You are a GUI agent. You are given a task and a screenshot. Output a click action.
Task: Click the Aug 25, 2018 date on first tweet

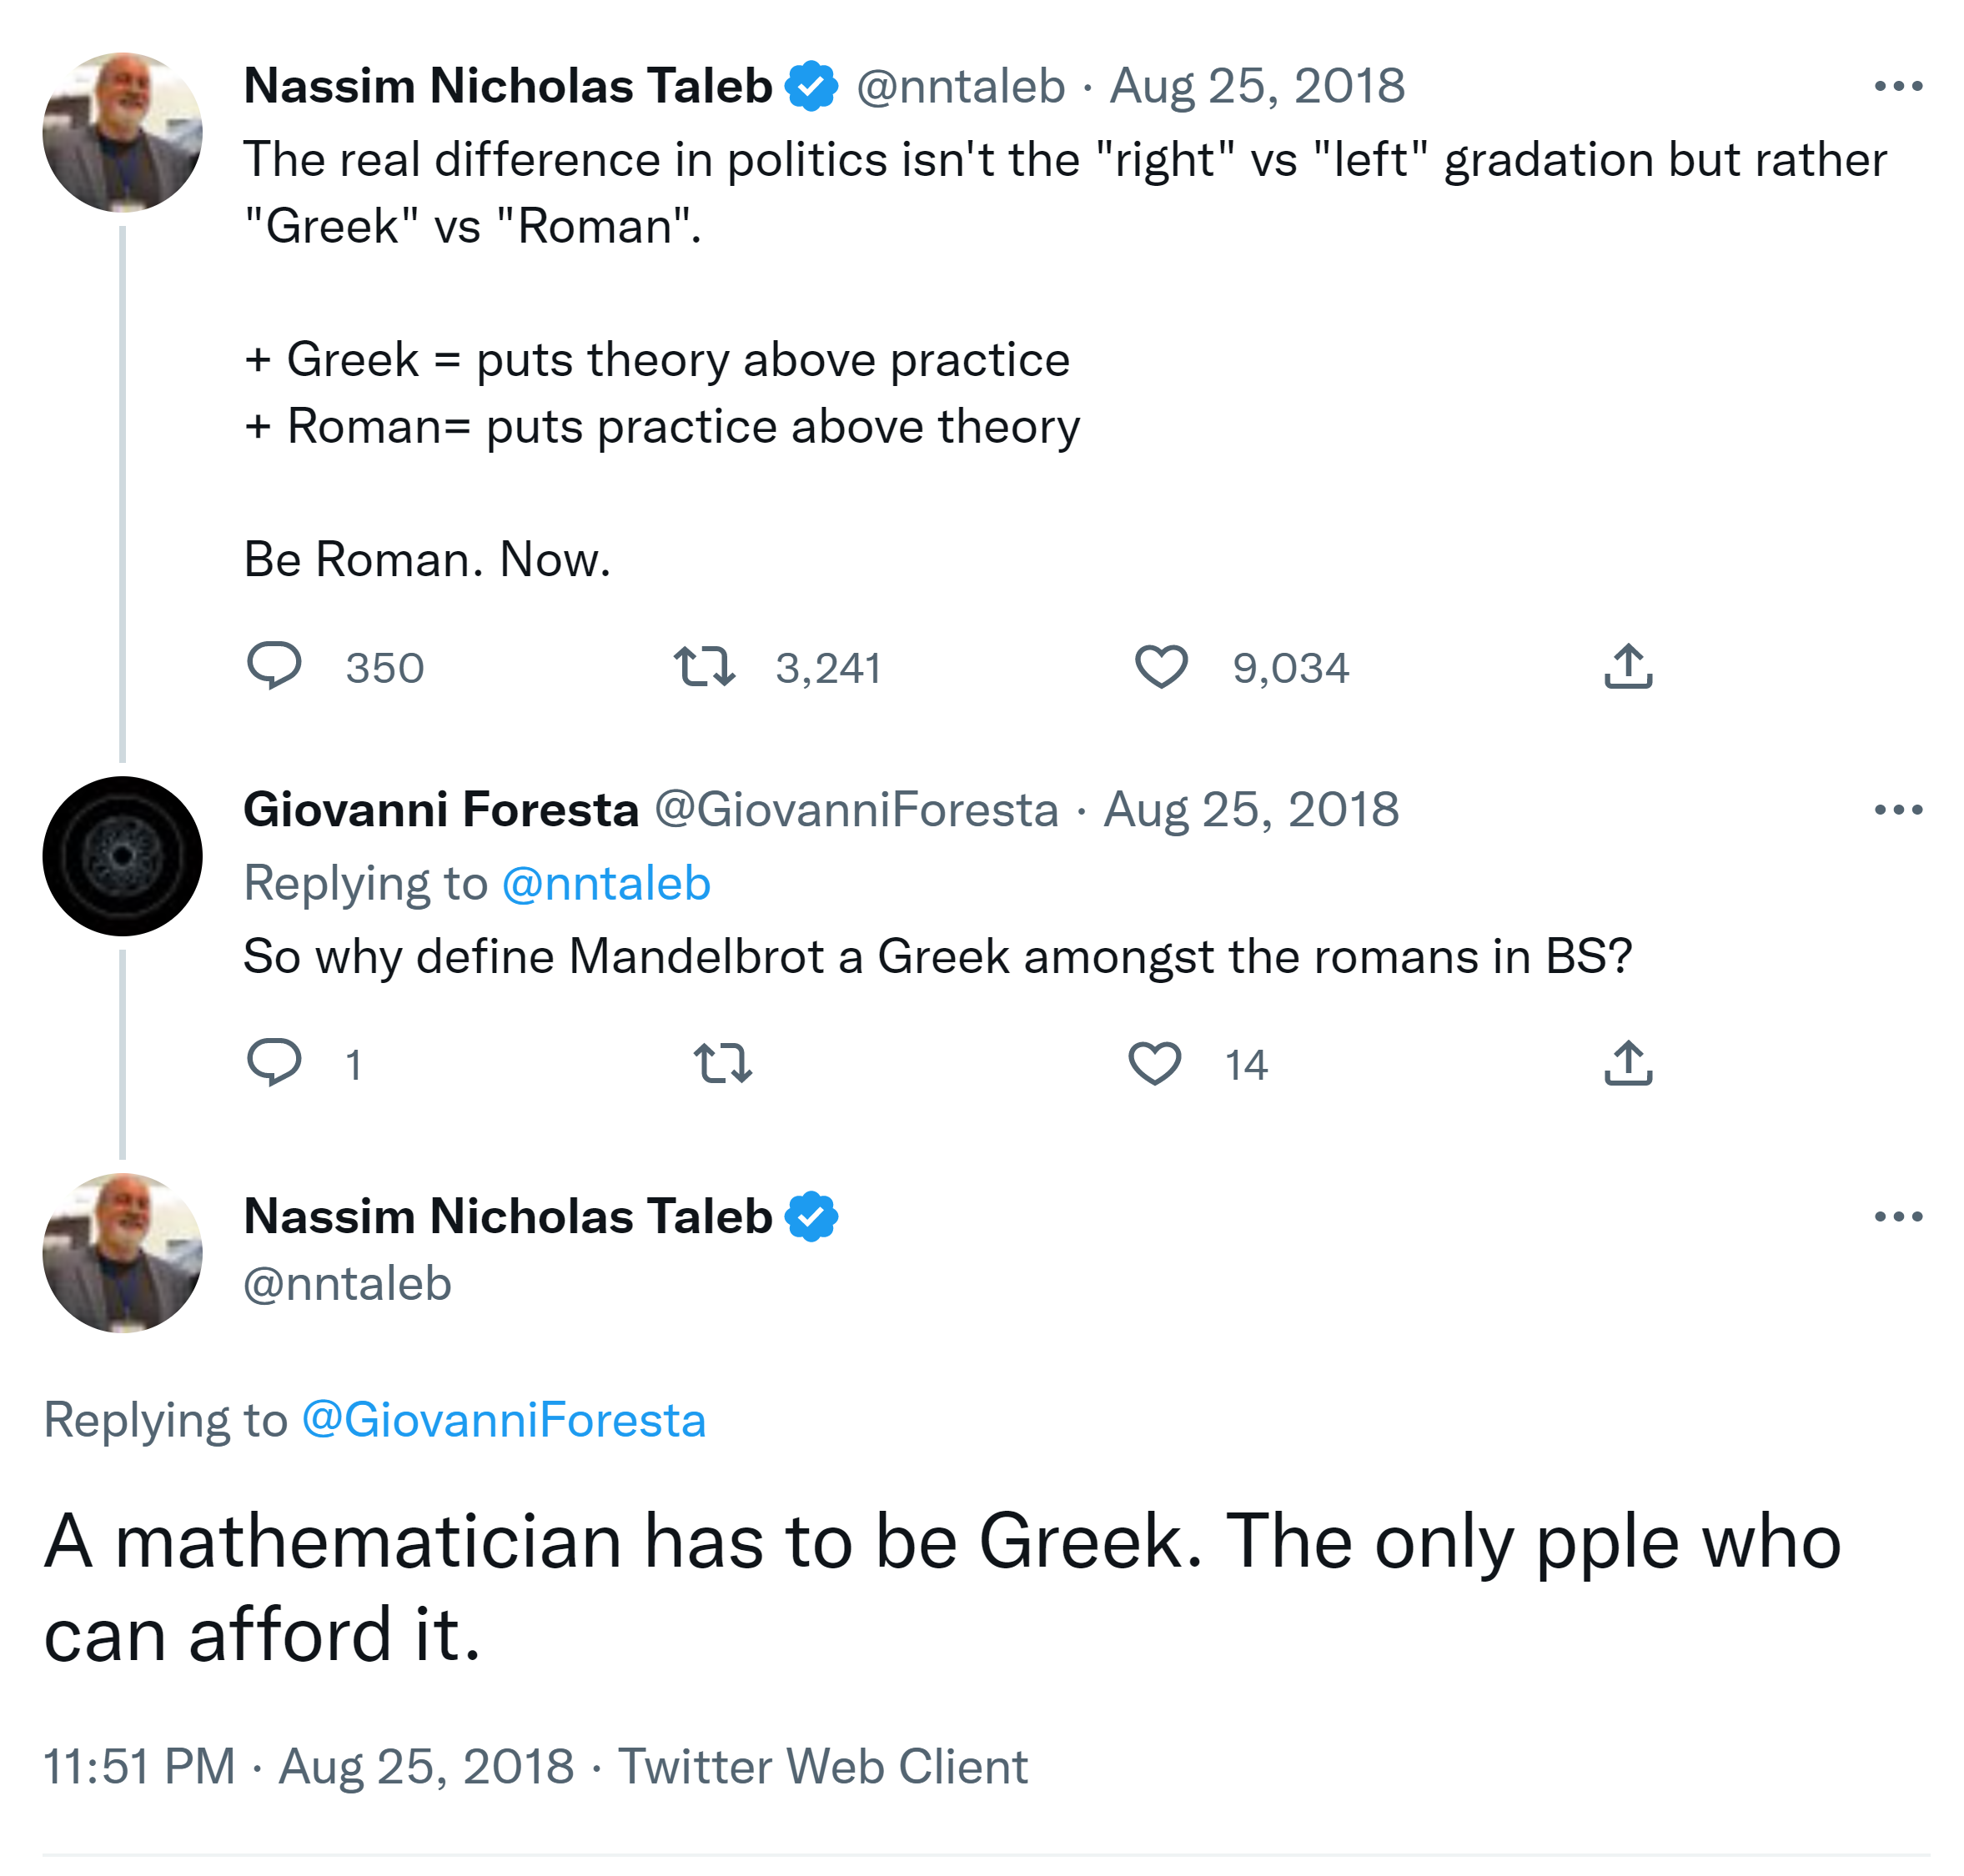click(1256, 86)
